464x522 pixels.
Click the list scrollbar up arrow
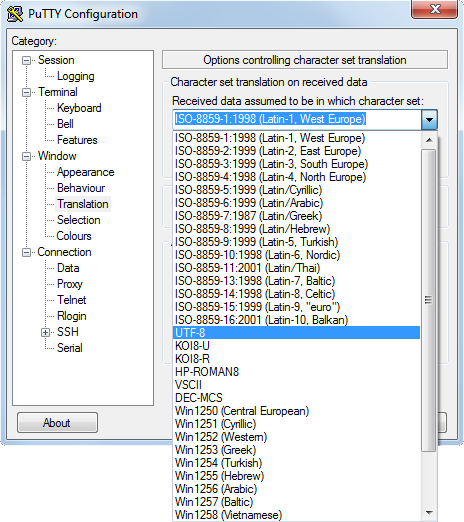tap(429, 140)
